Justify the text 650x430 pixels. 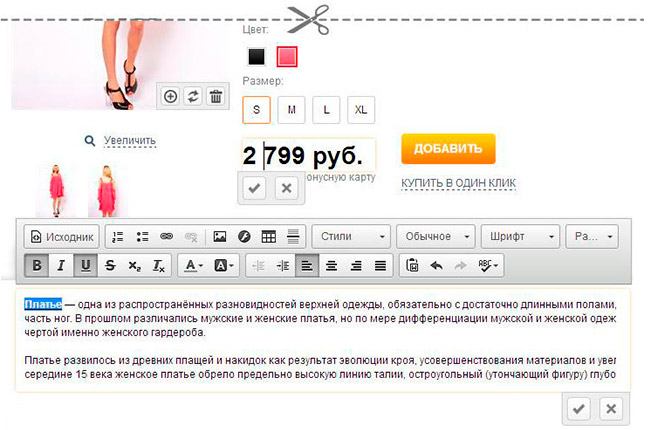pos(380,266)
